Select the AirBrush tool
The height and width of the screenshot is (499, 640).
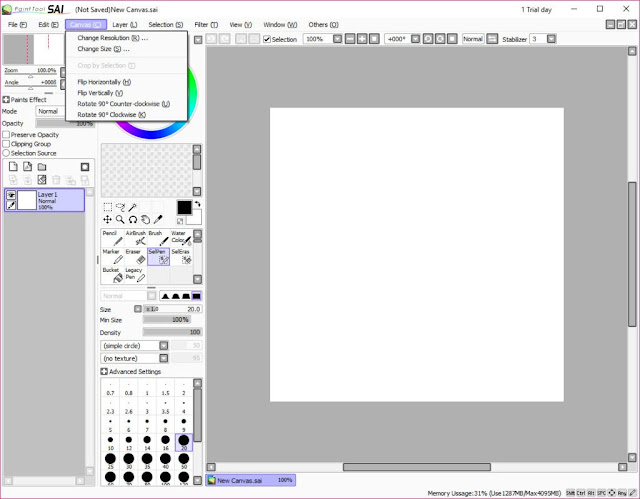coord(136,237)
